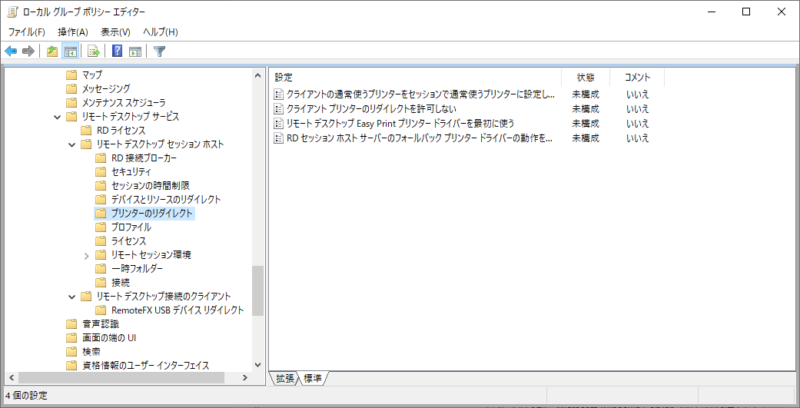
Task: Switch to the 拡張 tab
Action: (x=284, y=378)
